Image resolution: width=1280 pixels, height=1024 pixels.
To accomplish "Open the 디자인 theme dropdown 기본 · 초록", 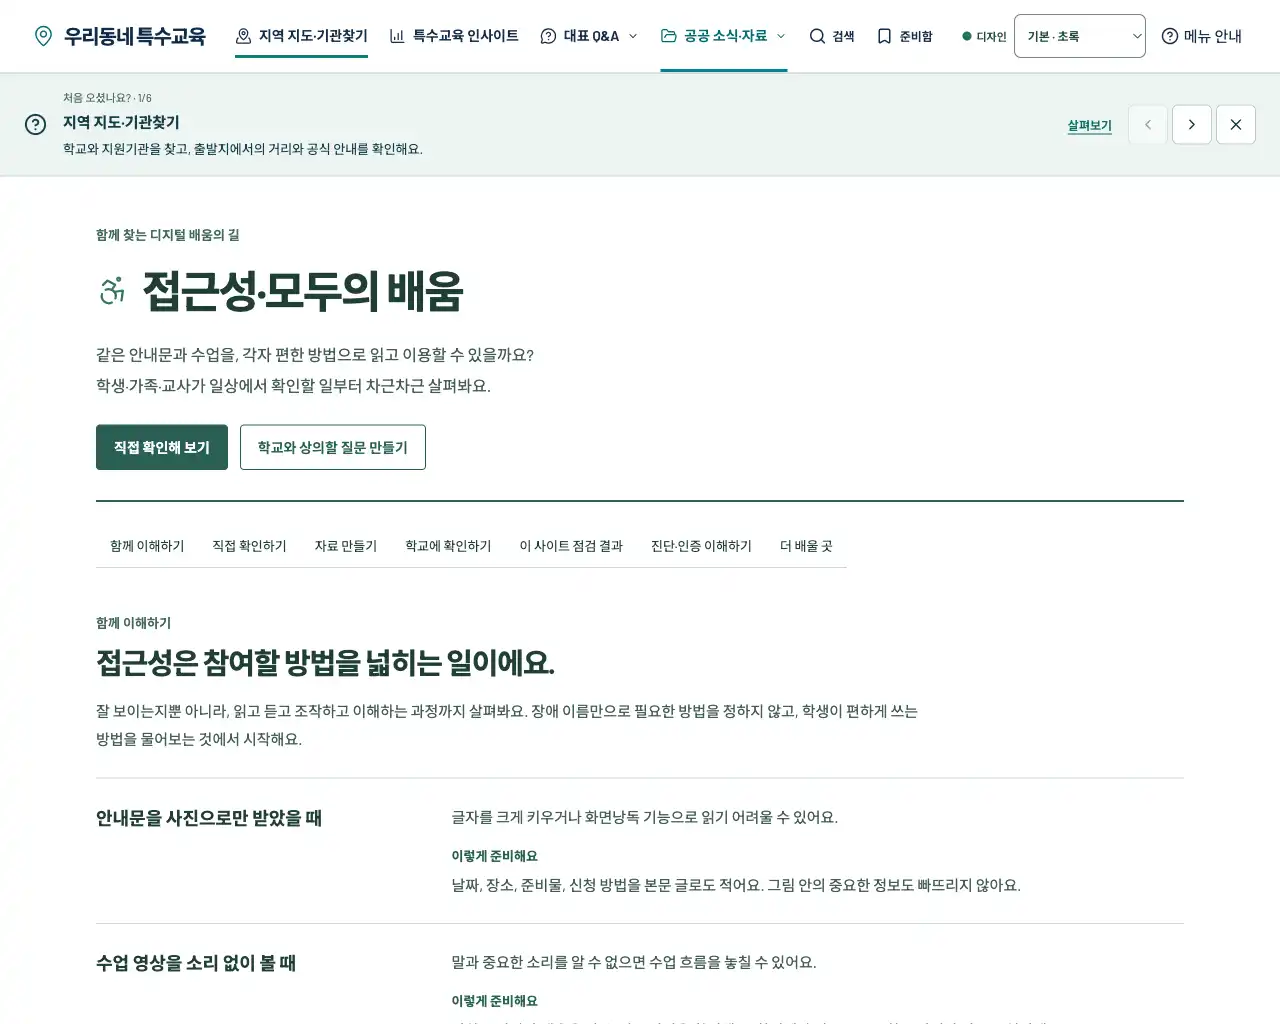I will tap(1080, 36).
